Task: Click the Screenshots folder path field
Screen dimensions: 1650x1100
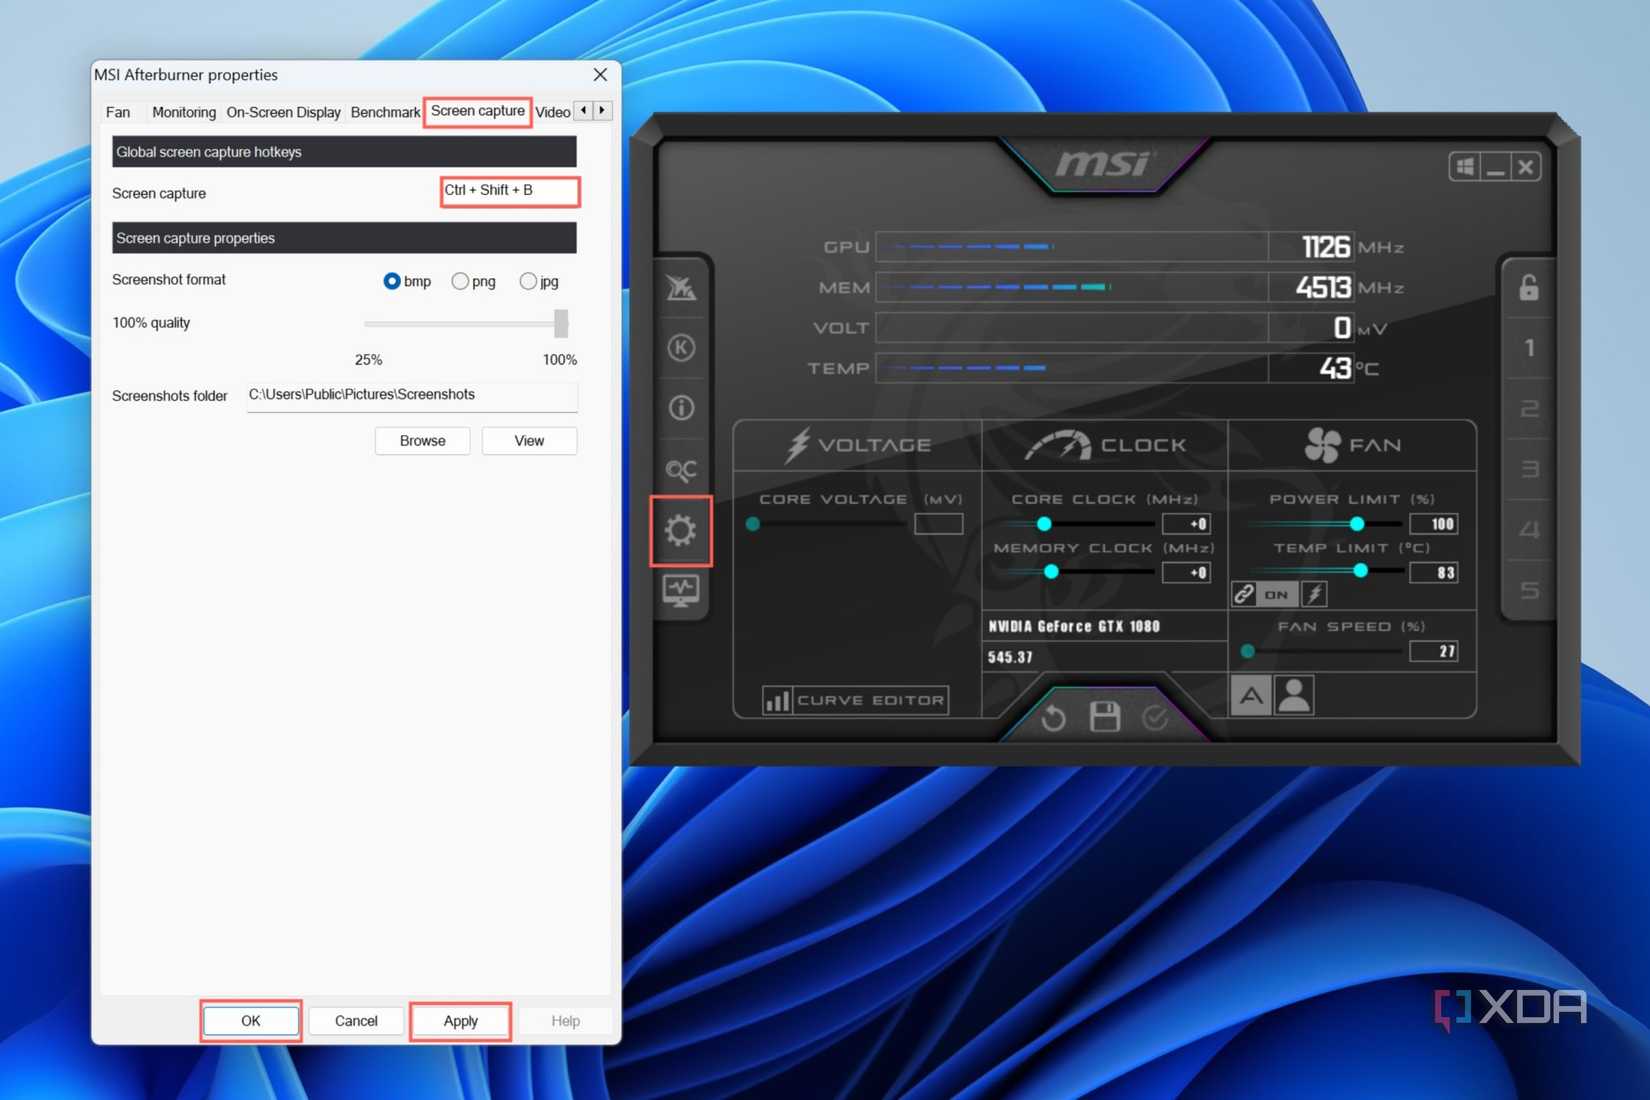Action: (412, 396)
